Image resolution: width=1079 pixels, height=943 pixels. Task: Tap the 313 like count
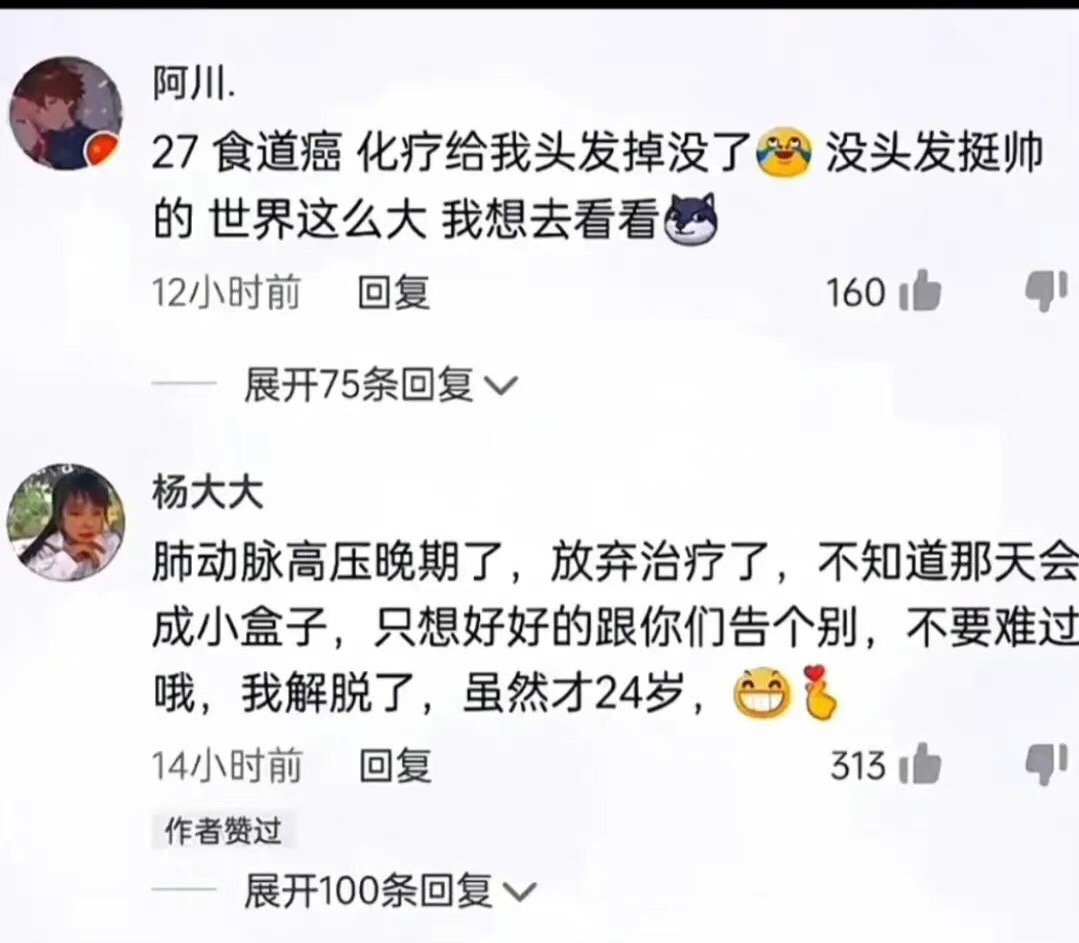pos(857,765)
